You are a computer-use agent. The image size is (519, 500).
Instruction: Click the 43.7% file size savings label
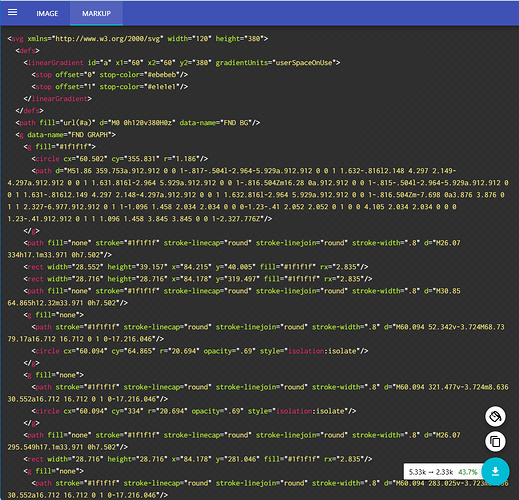(468, 472)
